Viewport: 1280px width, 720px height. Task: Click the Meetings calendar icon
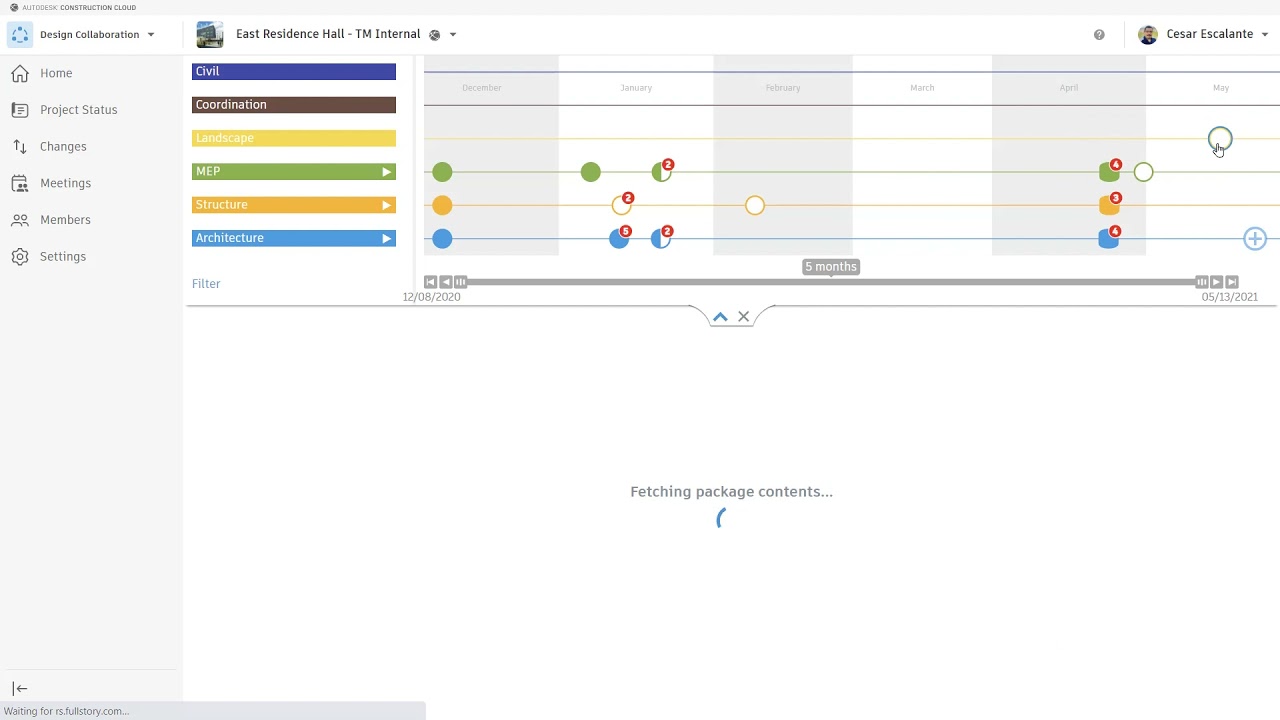(x=20, y=183)
